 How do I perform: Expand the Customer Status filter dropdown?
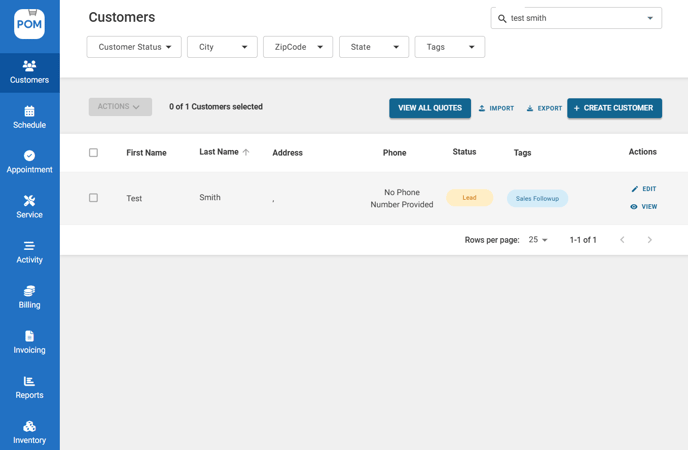[135, 47]
